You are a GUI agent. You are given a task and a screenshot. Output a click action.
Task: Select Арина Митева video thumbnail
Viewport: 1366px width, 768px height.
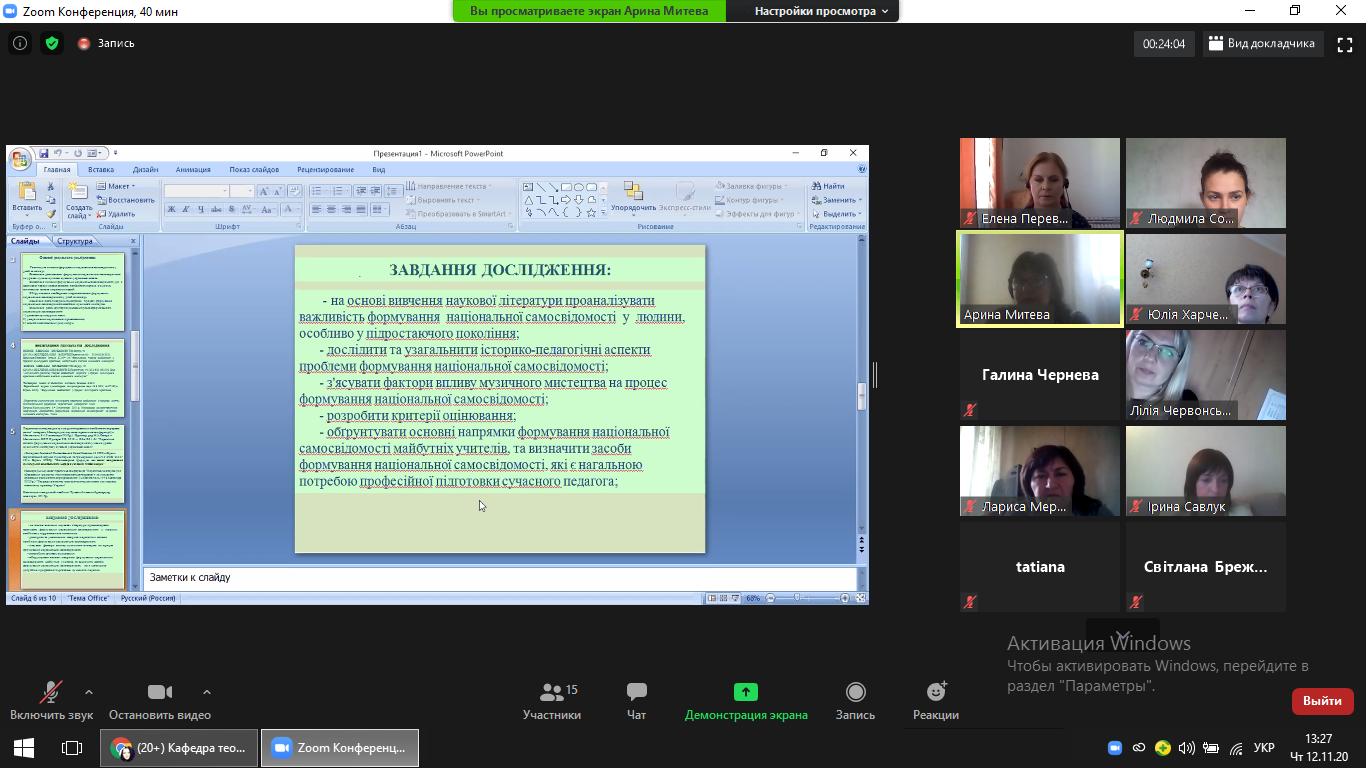(x=1039, y=280)
